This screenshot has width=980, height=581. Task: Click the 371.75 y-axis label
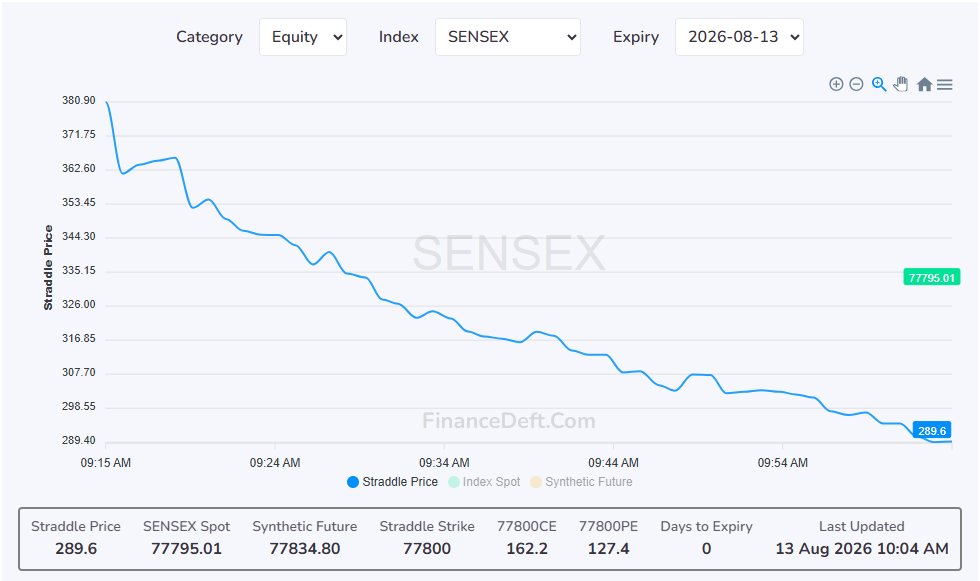(79, 134)
